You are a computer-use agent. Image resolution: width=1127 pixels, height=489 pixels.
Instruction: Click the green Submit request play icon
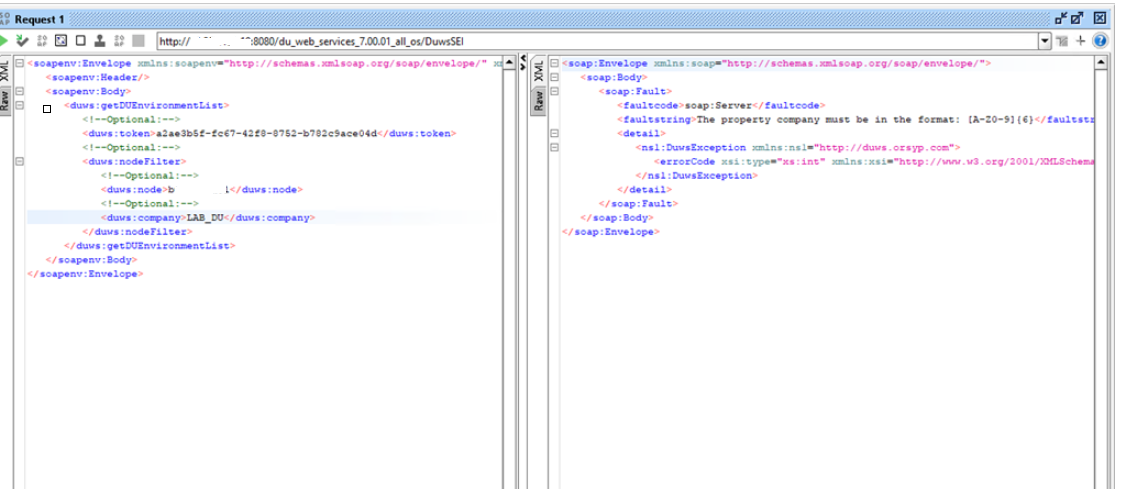pyautogui.click(x=5, y=41)
